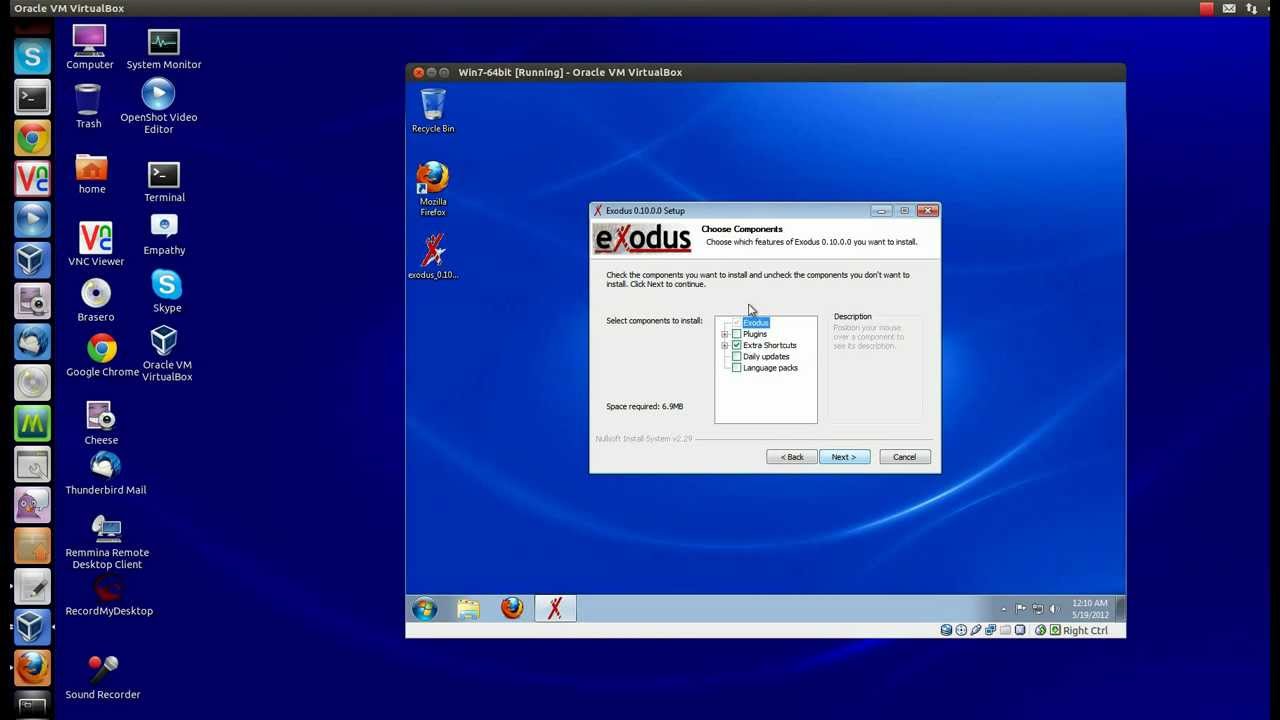Viewport: 1280px width, 720px height.
Task: Tick the Language packs checkbox
Action: click(737, 368)
